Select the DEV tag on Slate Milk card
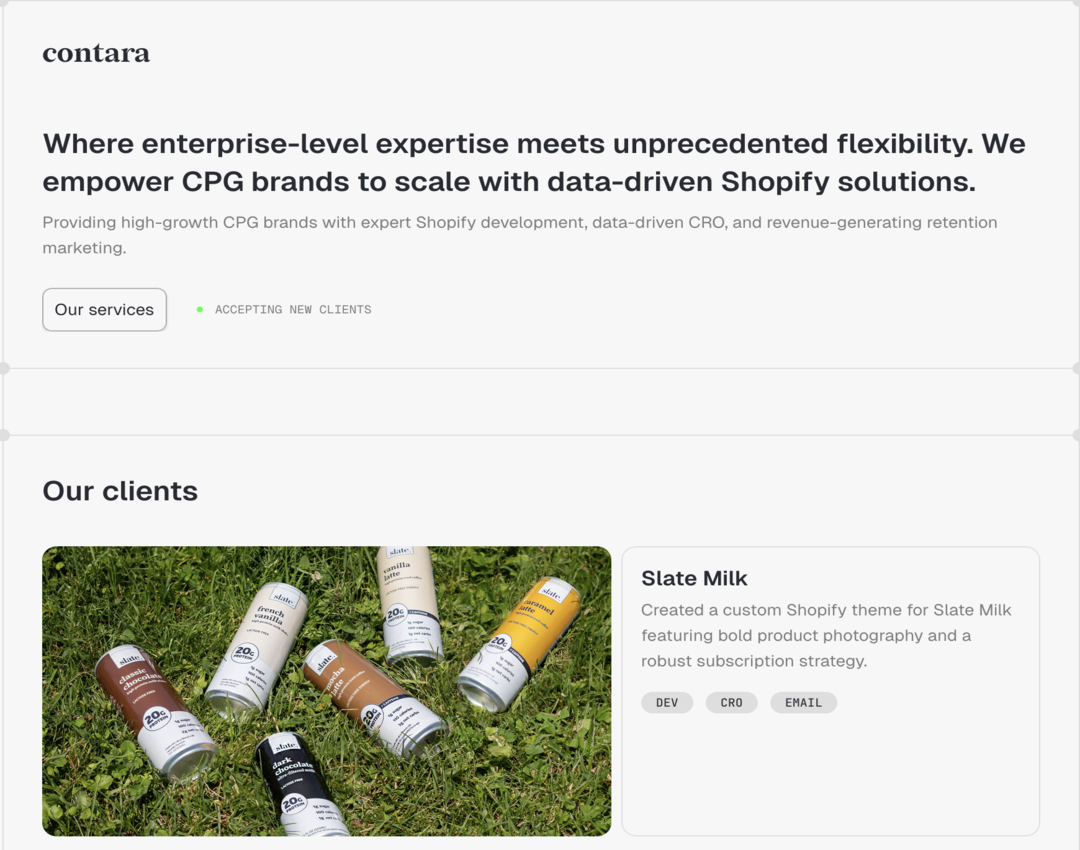This screenshot has width=1080, height=850. 666,702
